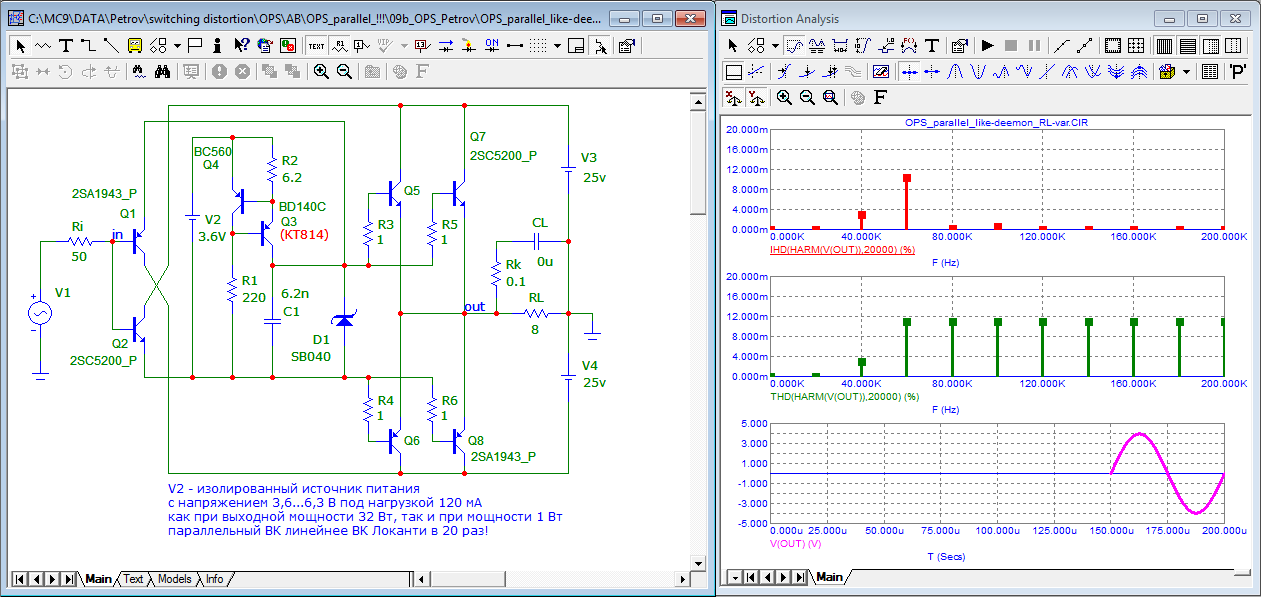Open the color toolbox dropdown in analysis window

[1187, 71]
